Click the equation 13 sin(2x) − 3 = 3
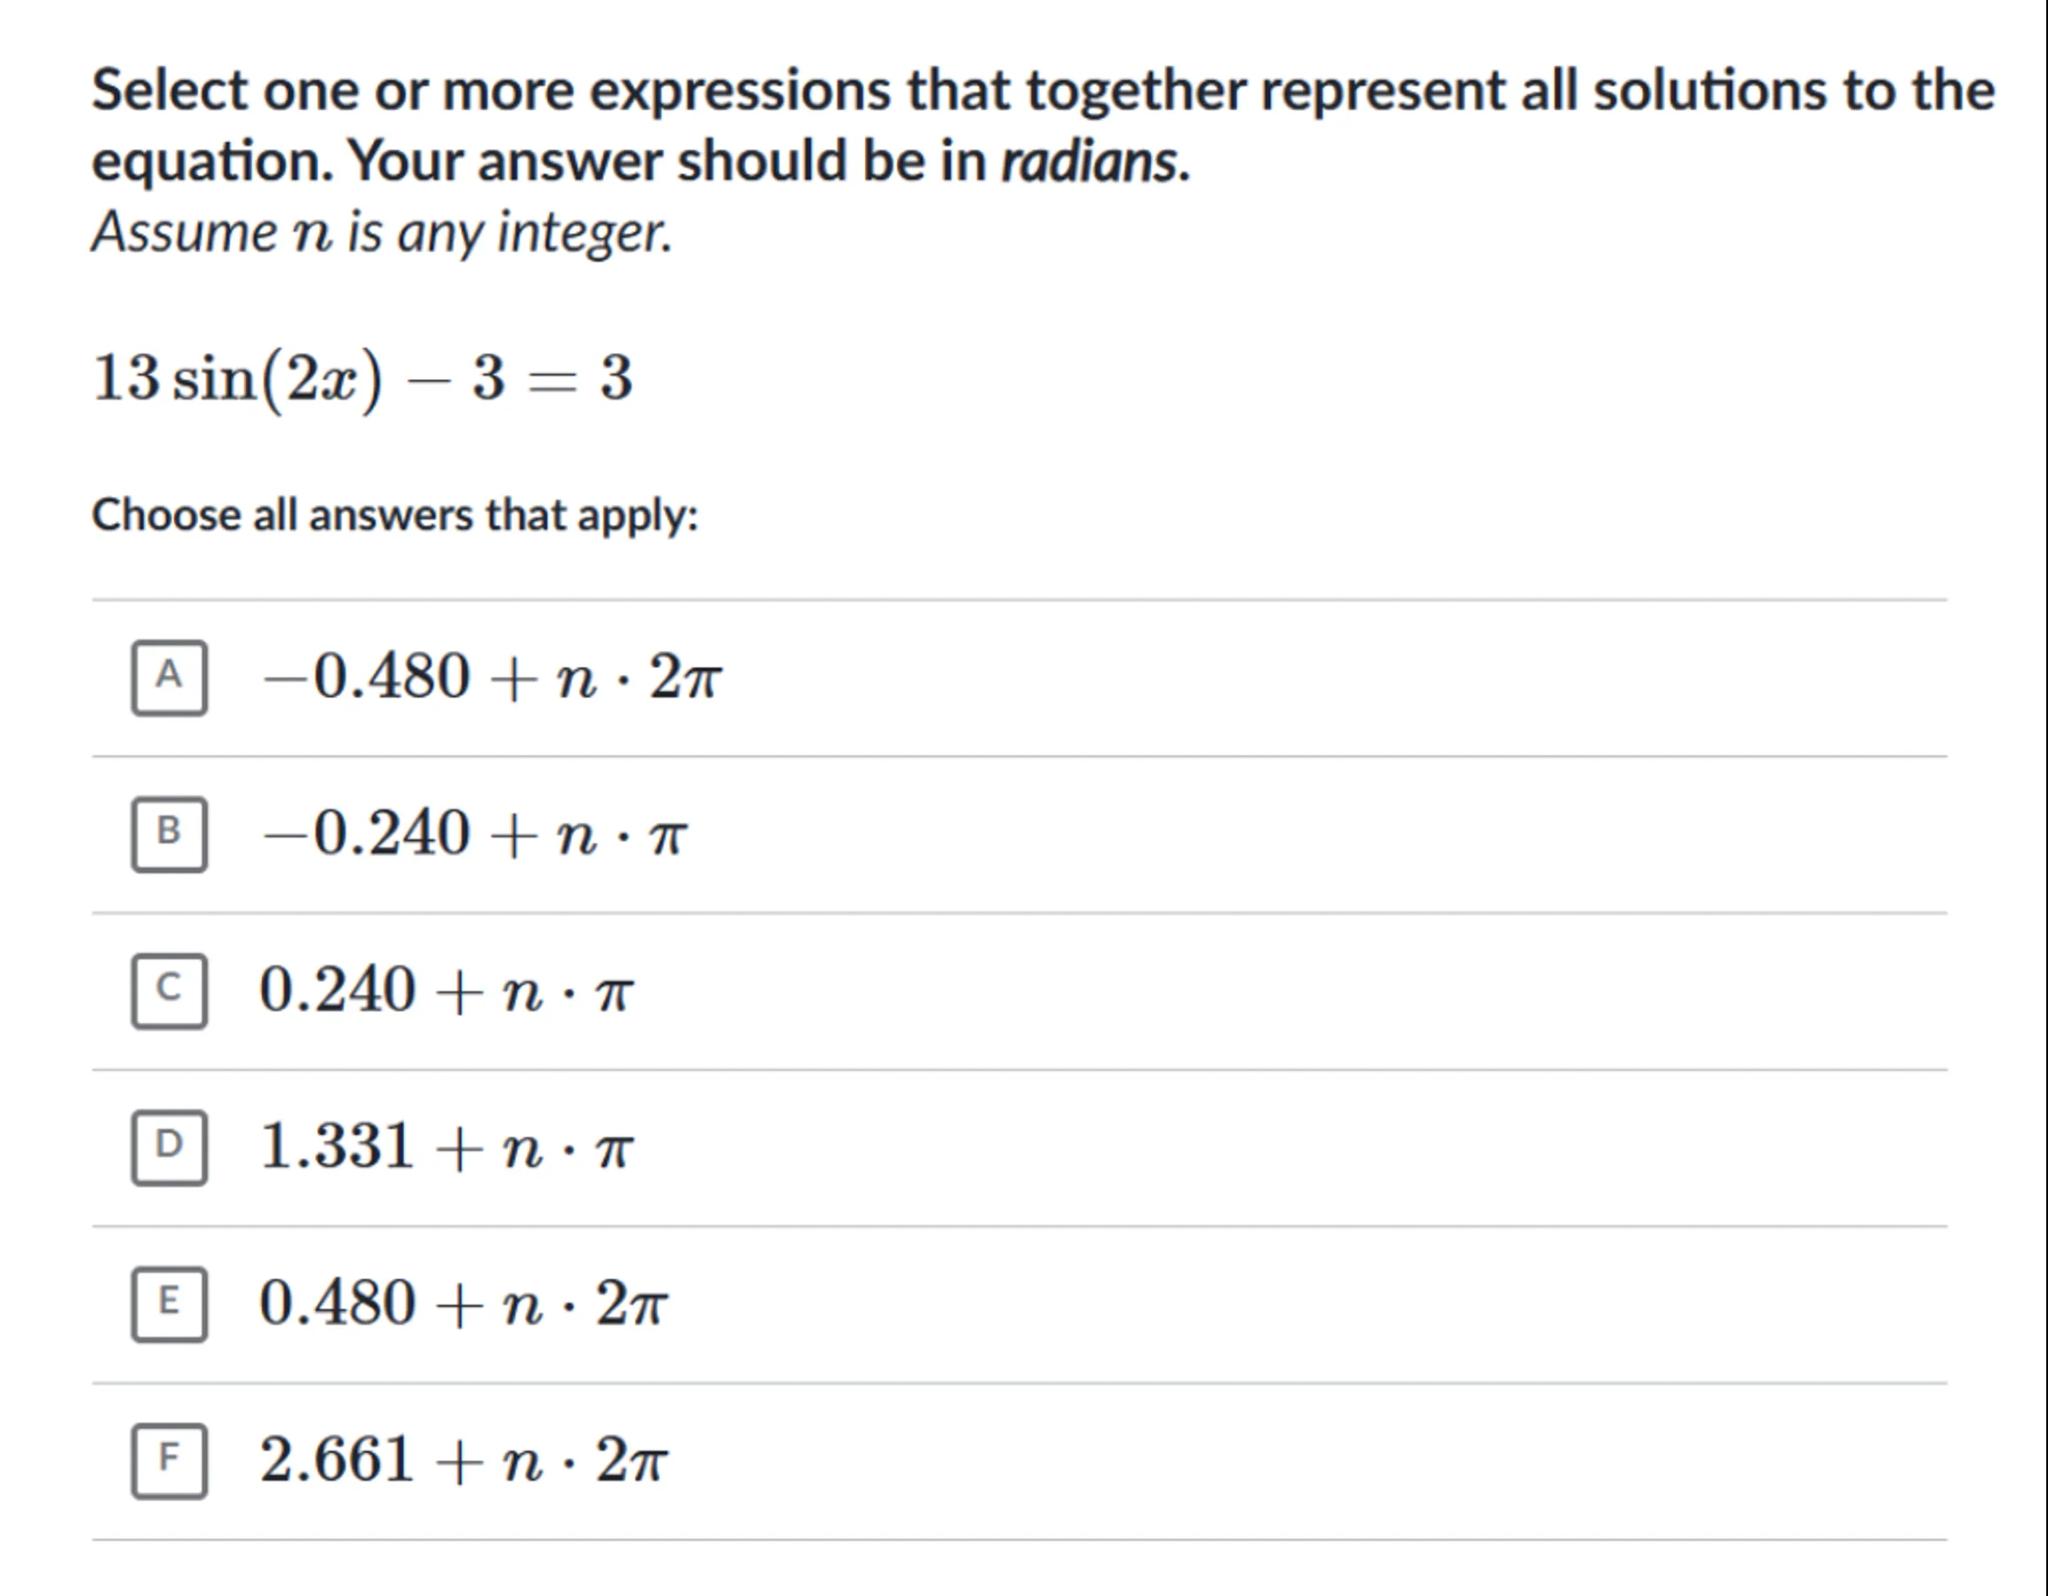Screen dimensions: 2048x1596 362,379
